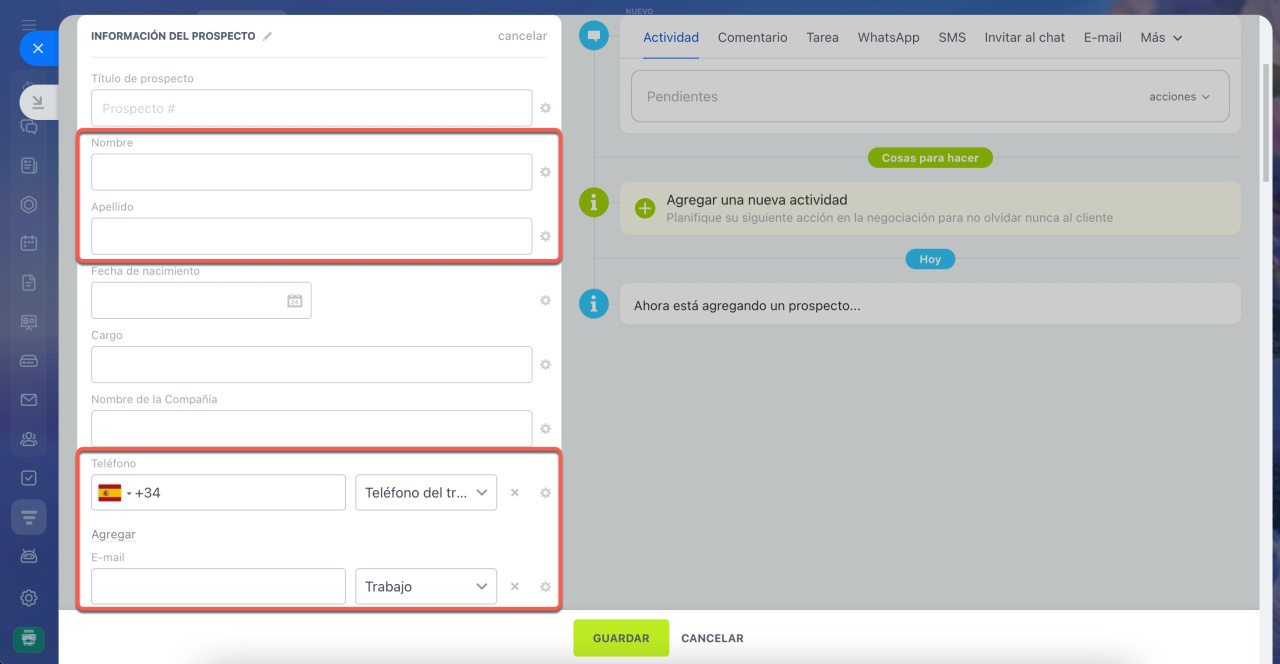Remove the E-mail entry with X
This screenshot has width=1280, height=664.
[514, 587]
